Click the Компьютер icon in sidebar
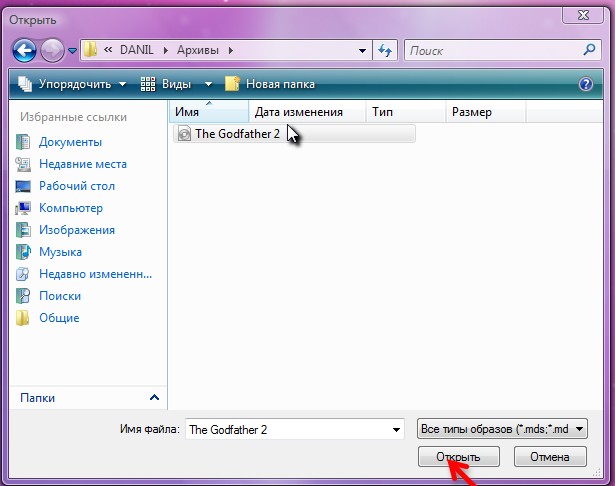The width and height of the screenshot is (615, 486). [23, 208]
